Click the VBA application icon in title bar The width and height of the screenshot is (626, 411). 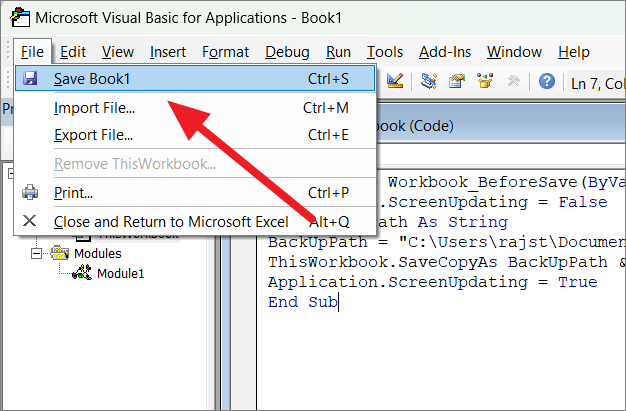20,18
